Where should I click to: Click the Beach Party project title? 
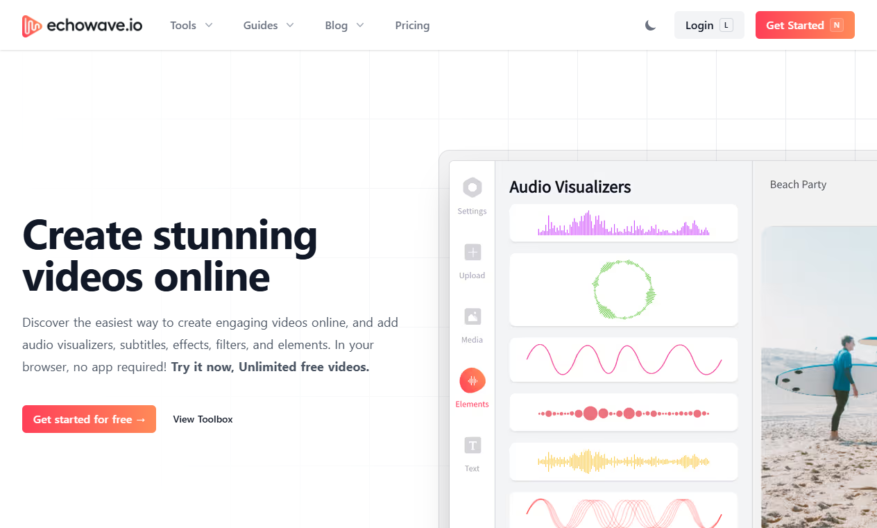pyautogui.click(x=798, y=185)
